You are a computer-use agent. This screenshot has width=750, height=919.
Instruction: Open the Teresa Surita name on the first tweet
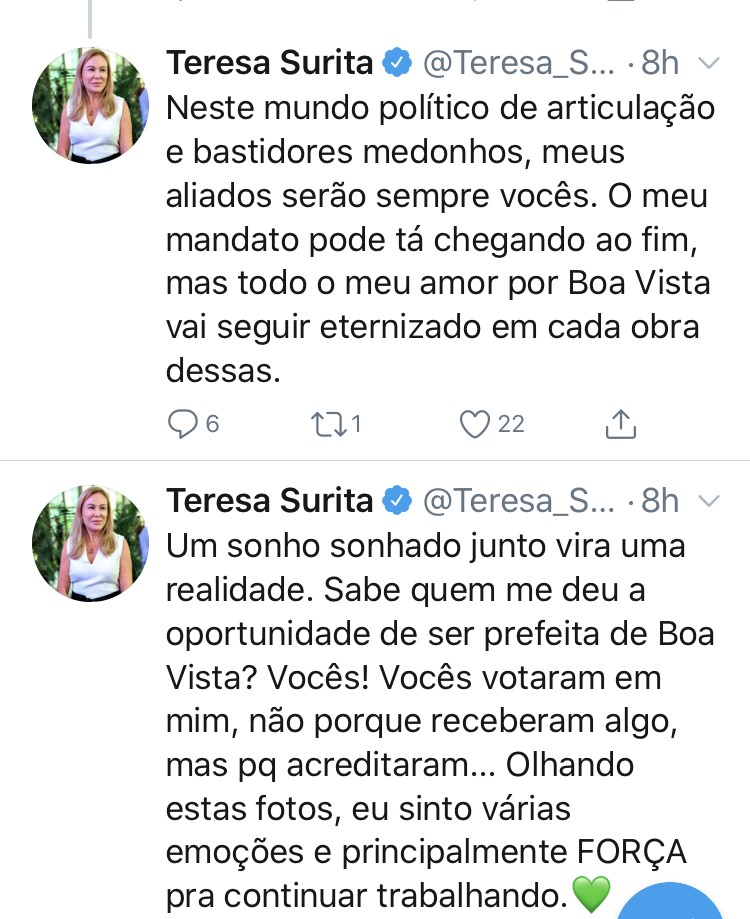(270, 63)
